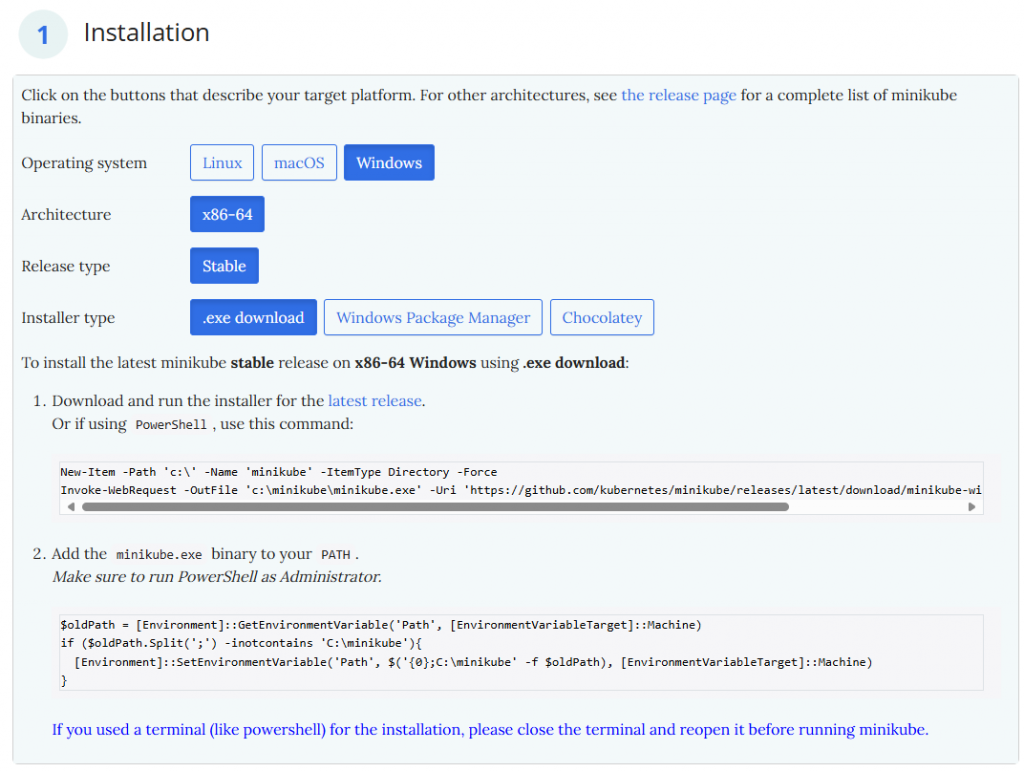Viewport: 1024px width, 772px height.
Task: Open the release page link
Action: 679,95
